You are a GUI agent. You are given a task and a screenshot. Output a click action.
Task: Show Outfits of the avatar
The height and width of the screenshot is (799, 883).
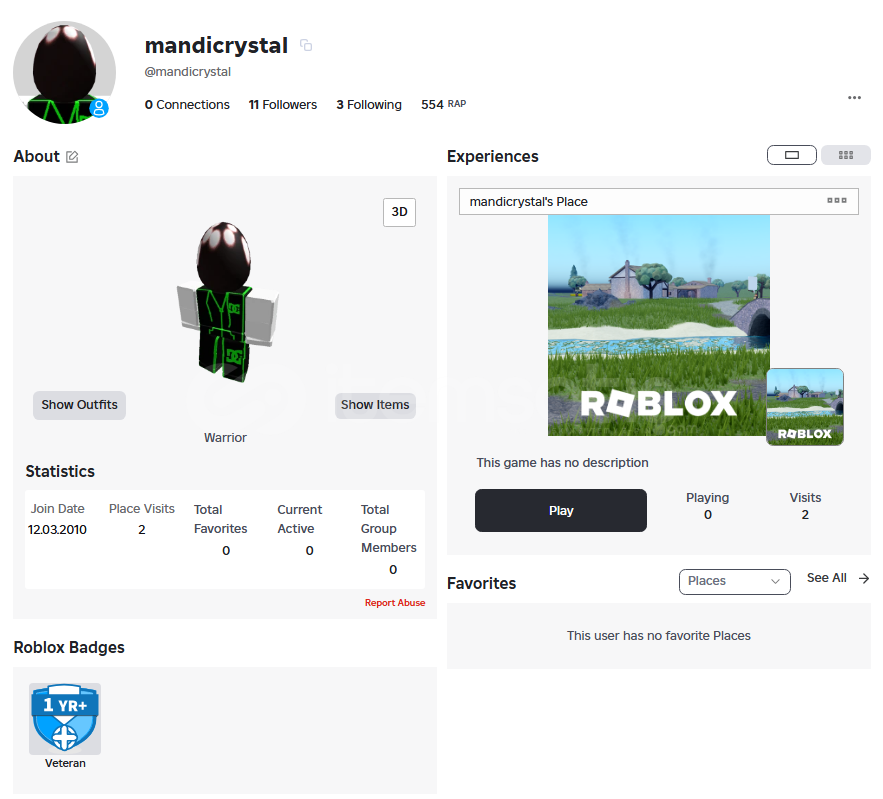tap(79, 405)
